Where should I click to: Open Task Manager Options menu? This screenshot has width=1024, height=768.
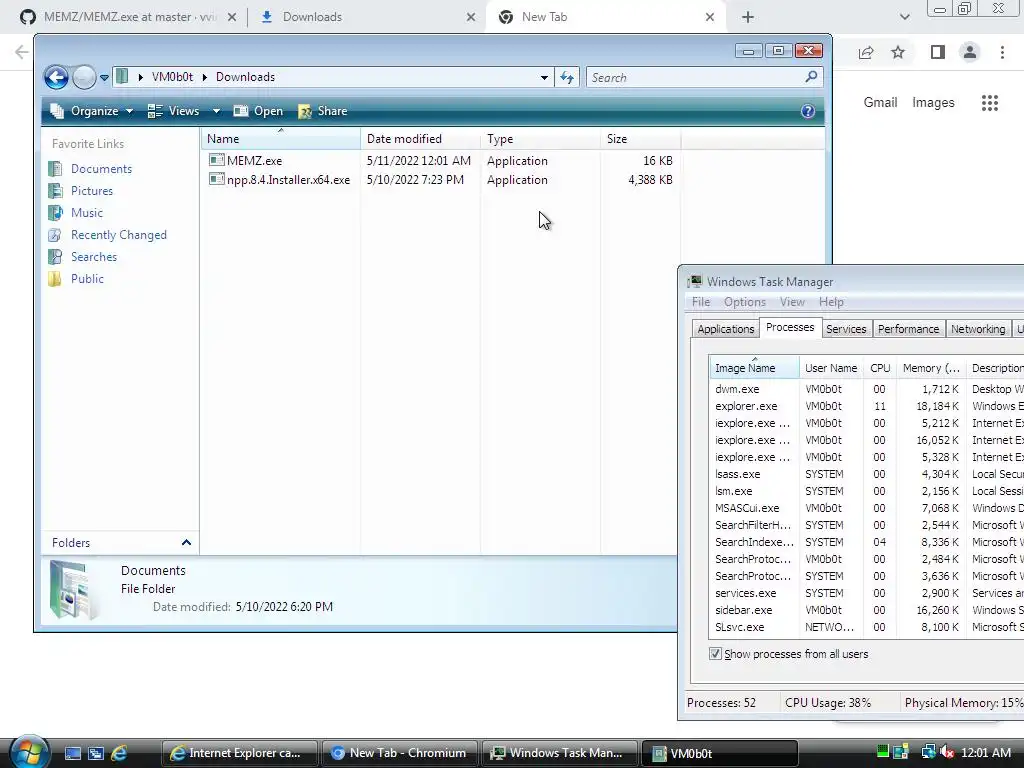click(744, 302)
